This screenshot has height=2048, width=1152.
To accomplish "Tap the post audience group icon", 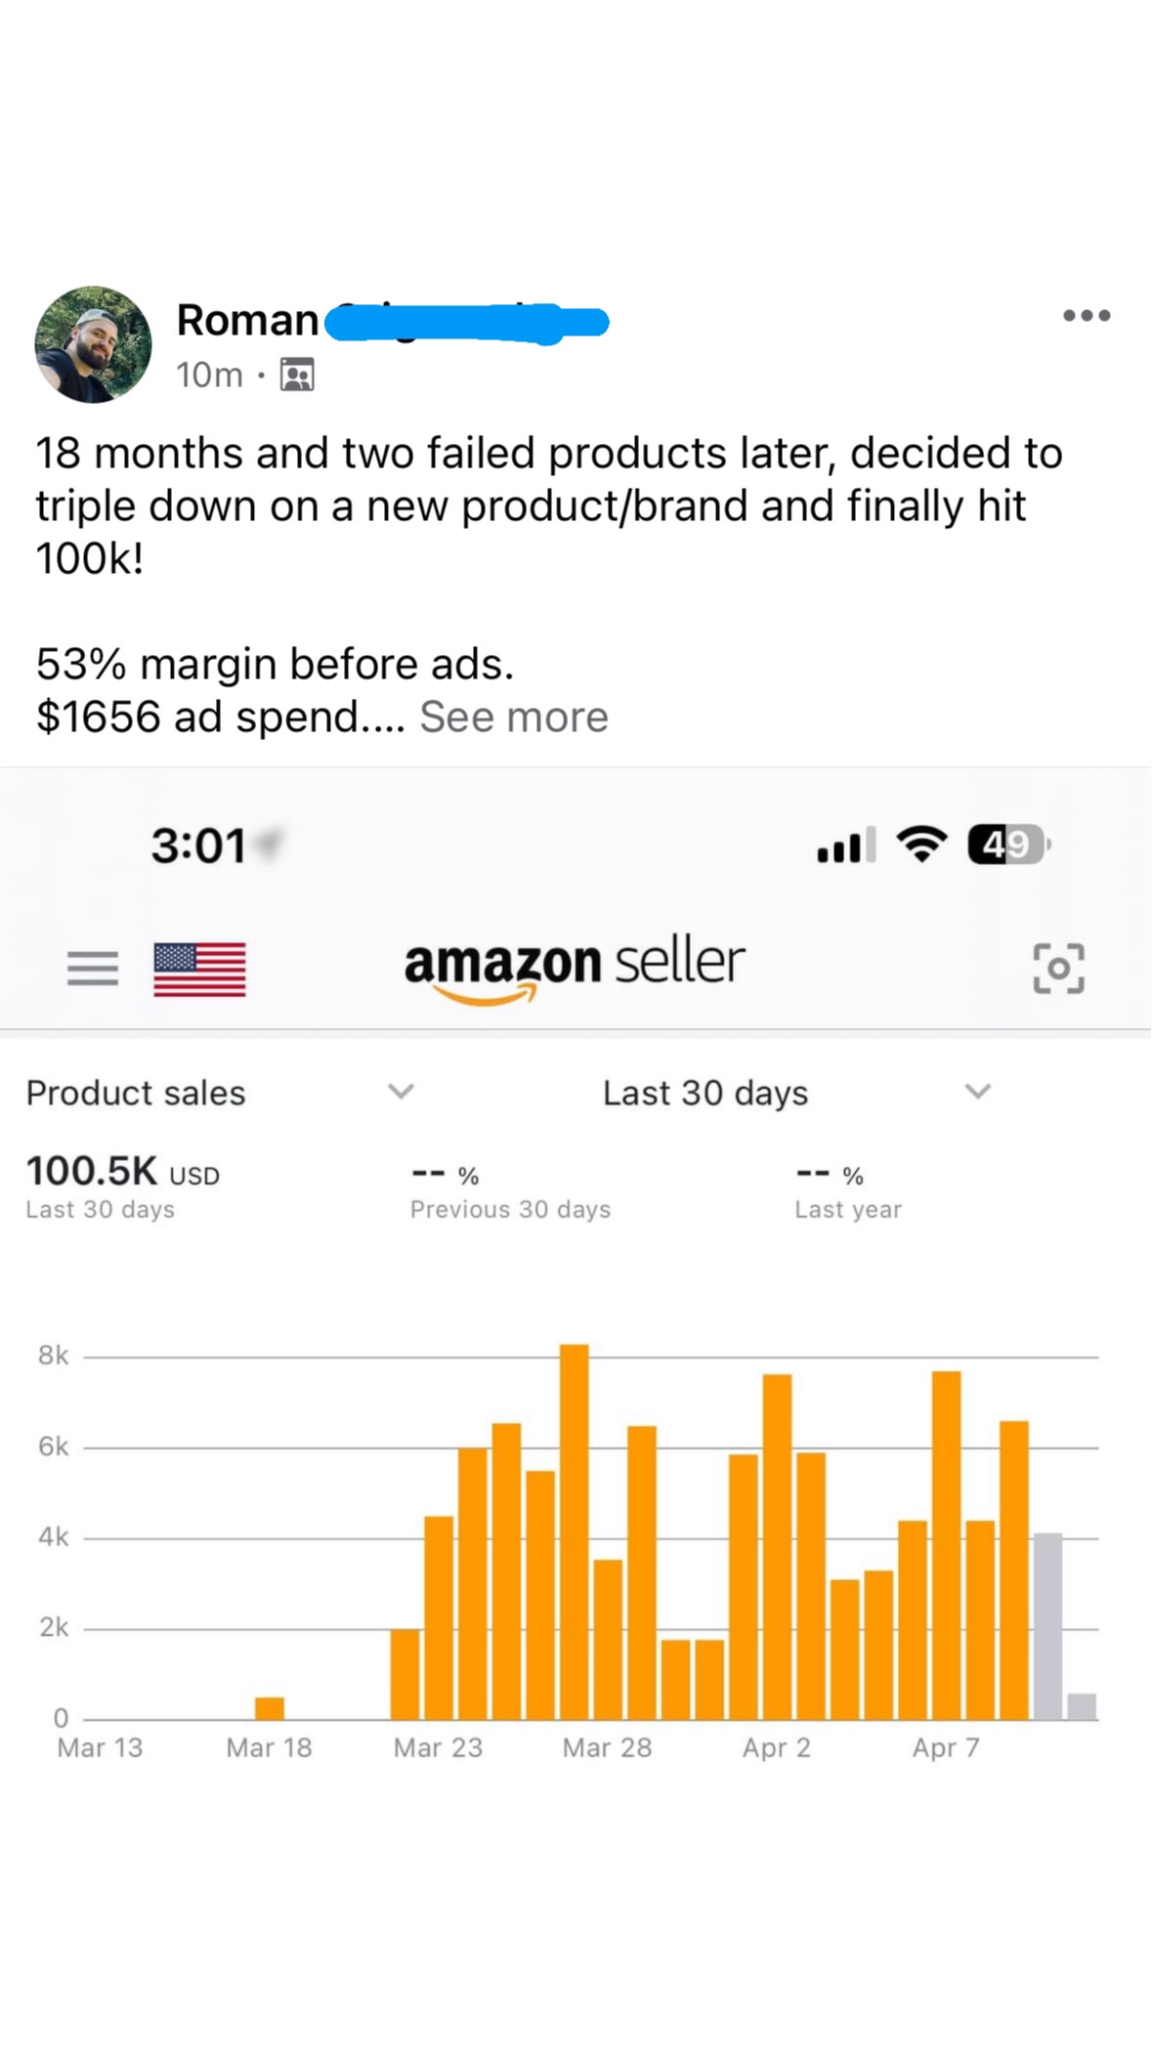I will coord(297,375).
